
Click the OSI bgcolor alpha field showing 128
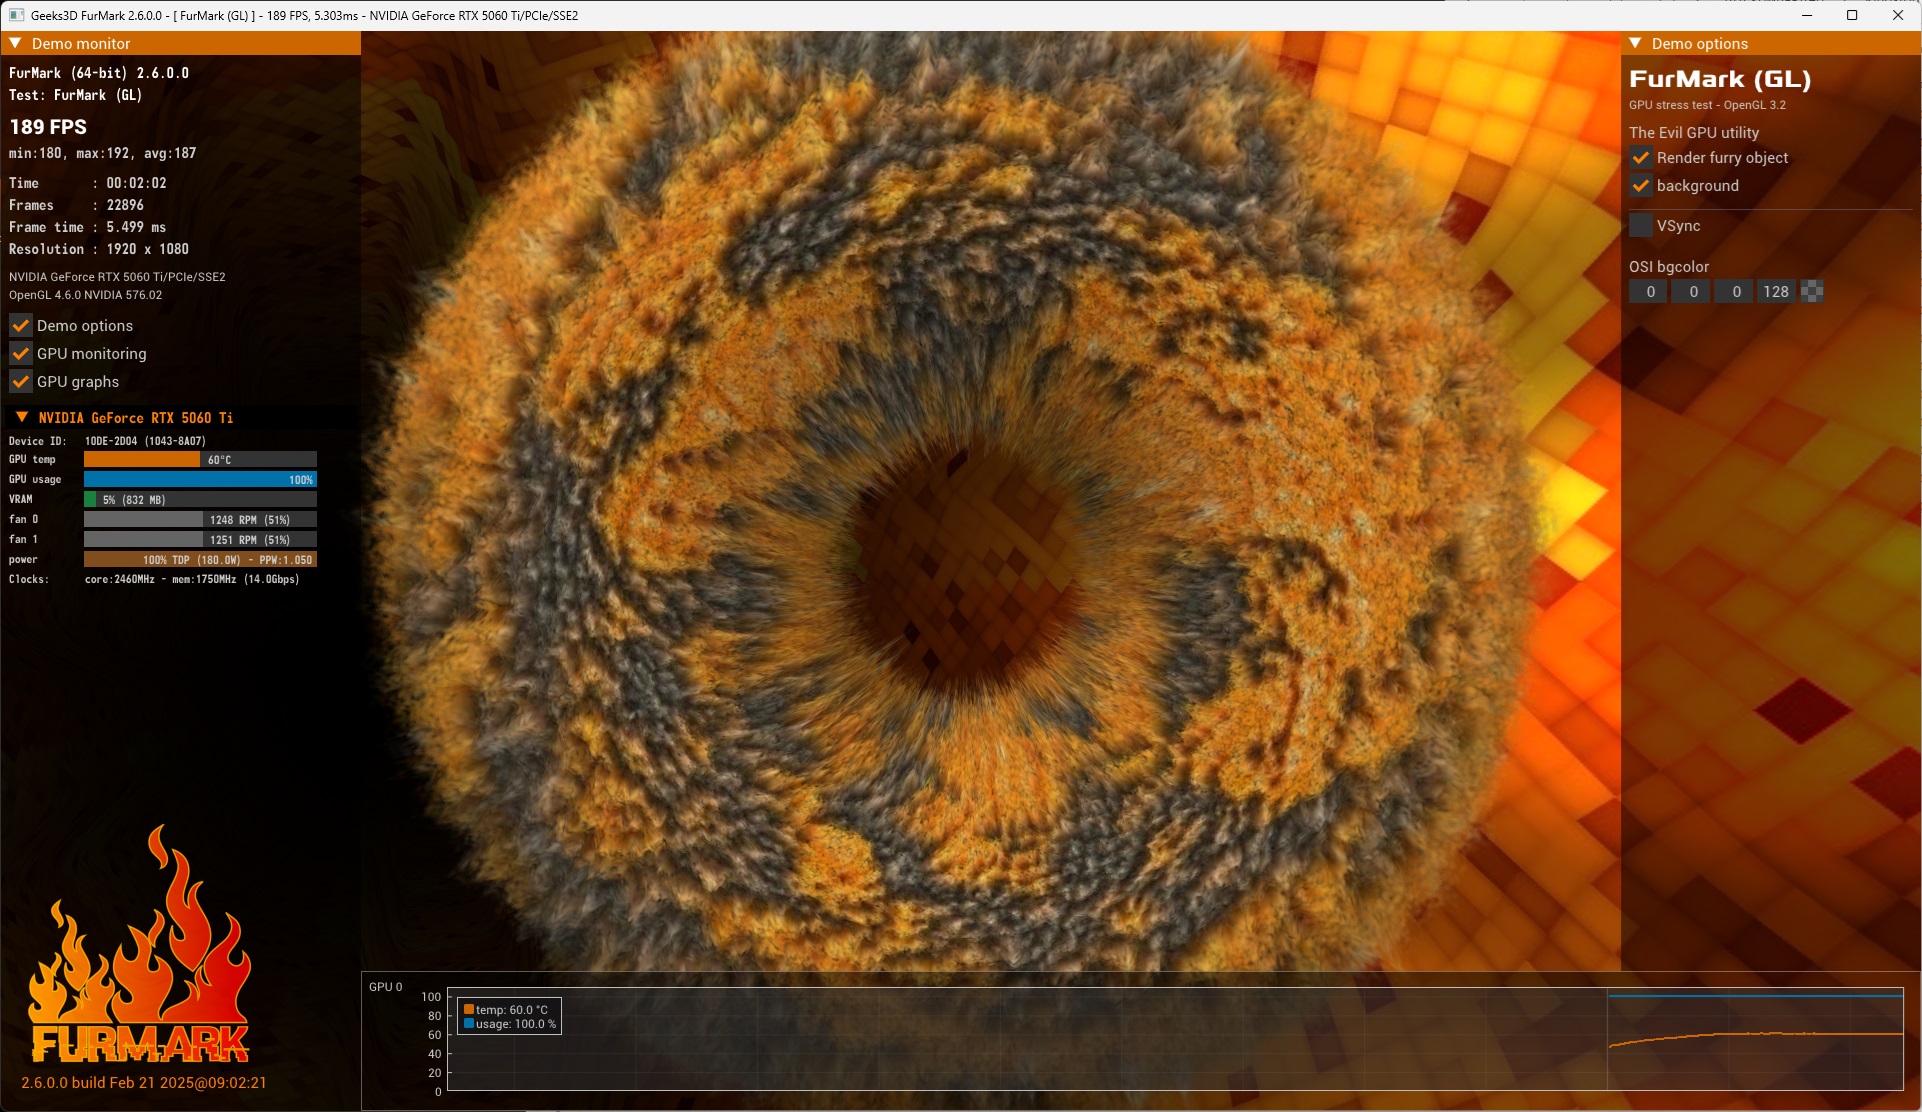pyautogui.click(x=1776, y=291)
